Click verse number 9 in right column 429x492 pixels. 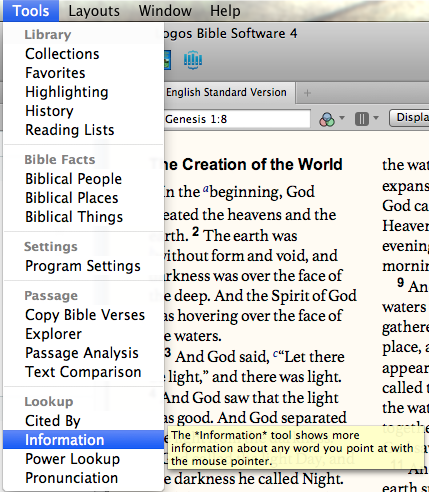[x=401, y=283]
